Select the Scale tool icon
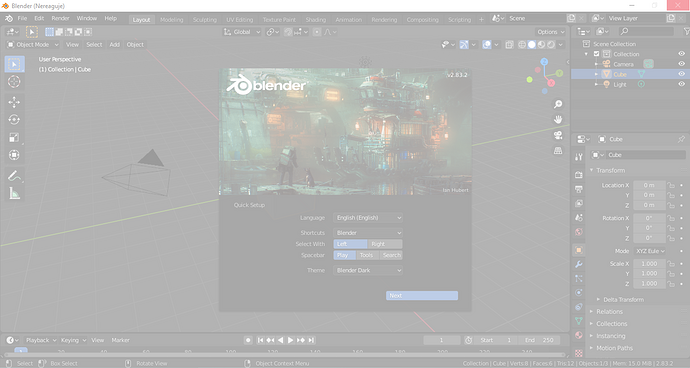The width and height of the screenshot is (690, 368). 14,137
